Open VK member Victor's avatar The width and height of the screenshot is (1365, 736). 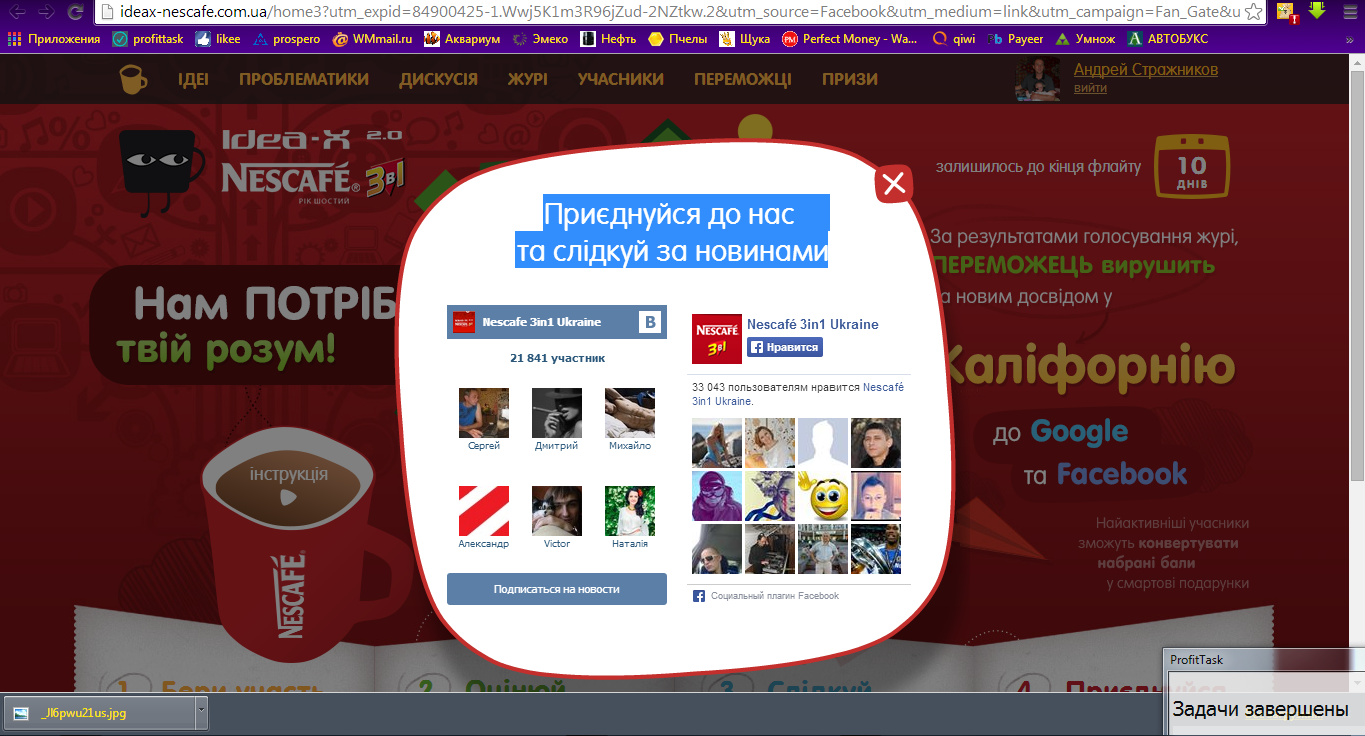[x=557, y=511]
